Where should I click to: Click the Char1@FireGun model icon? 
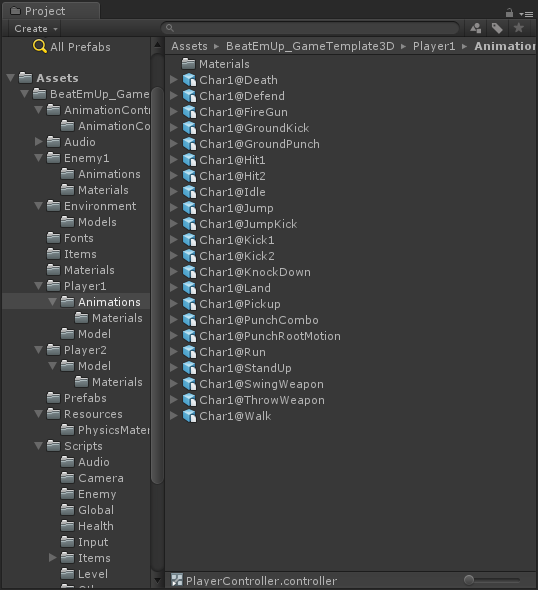click(189, 112)
